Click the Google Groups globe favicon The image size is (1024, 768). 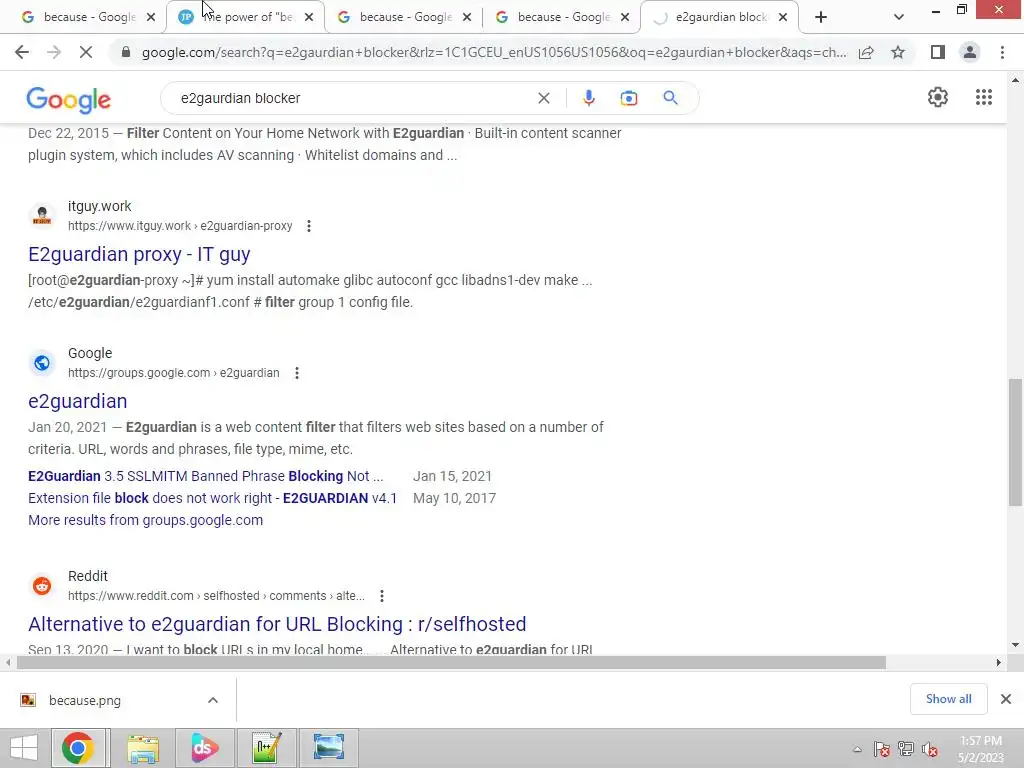tap(42, 362)
